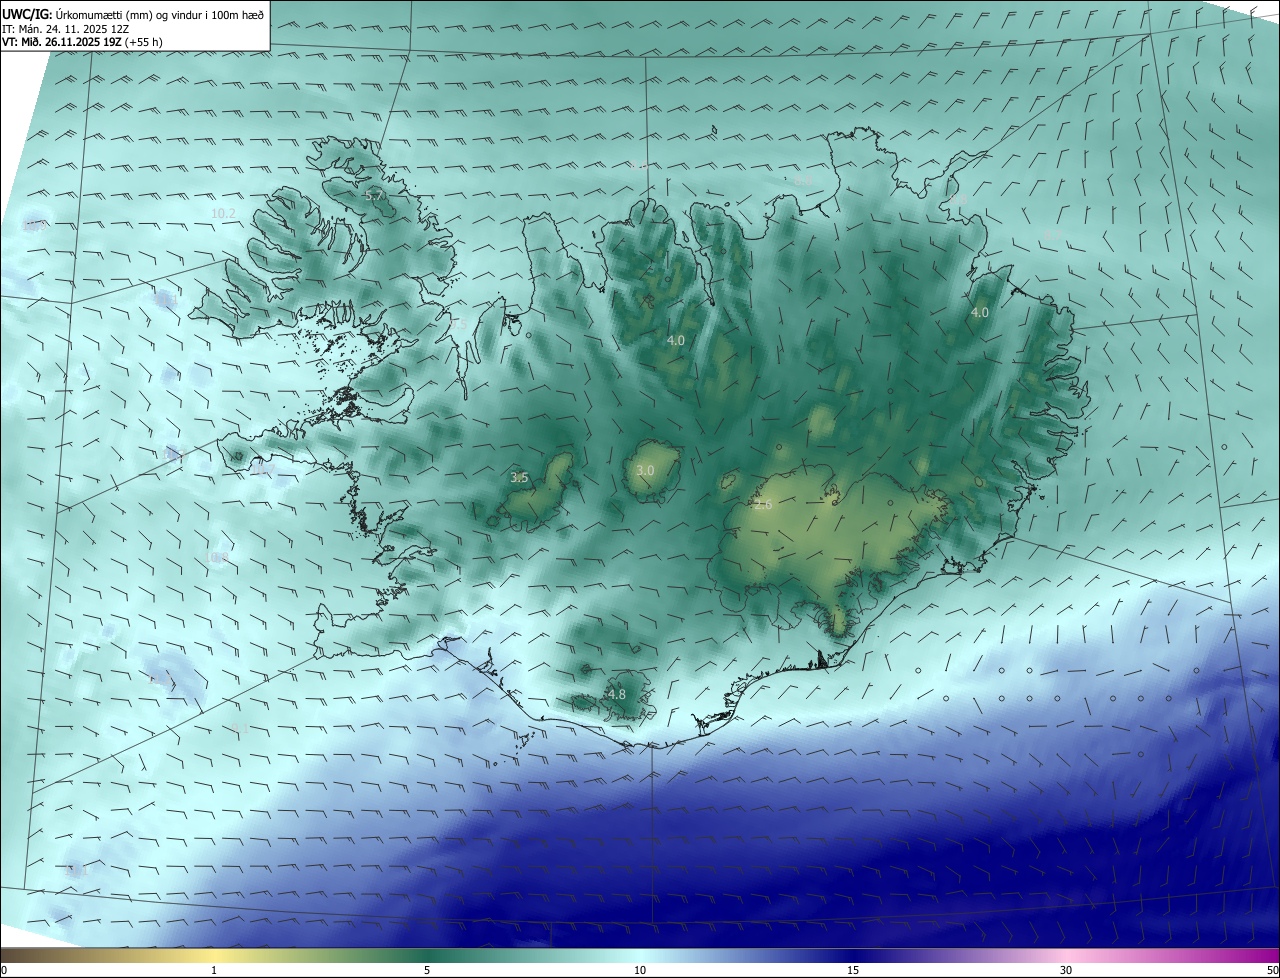Click the faint 10.7 value near the western peninsula
Image resolution: width=1280 pixels, height=978 pixels.
tap(263, 469)
